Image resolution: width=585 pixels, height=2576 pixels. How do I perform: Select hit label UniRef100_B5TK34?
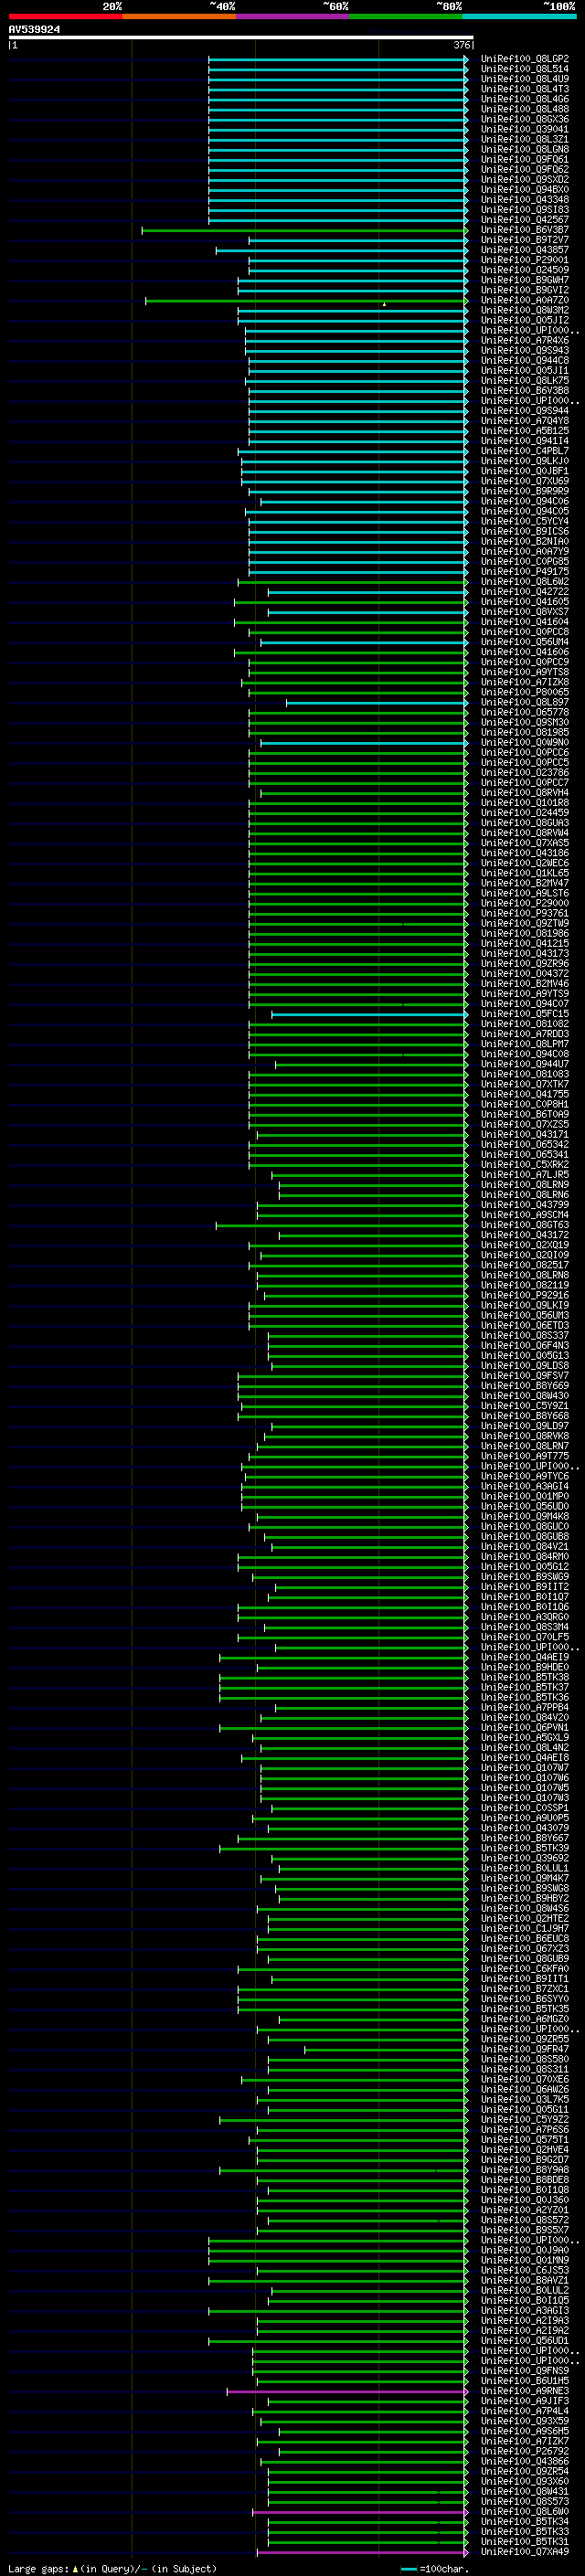(x=524, y=2521)
